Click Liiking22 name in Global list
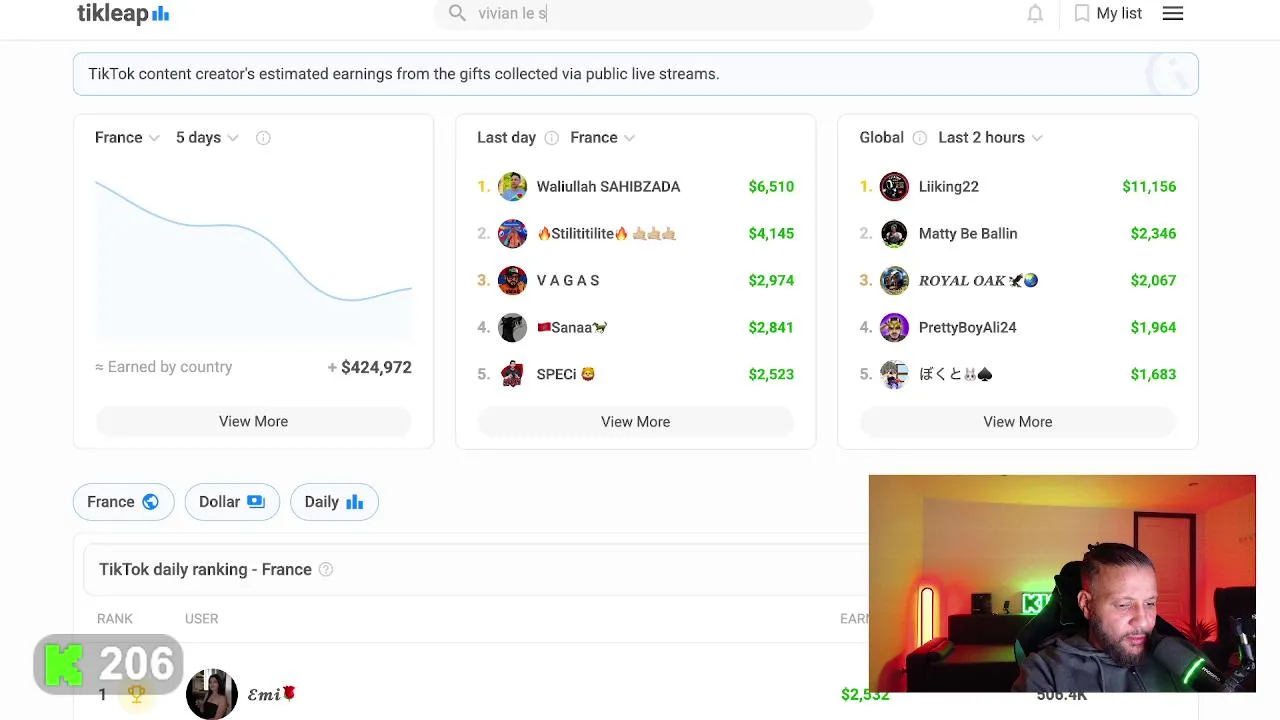This screenshot has width=1280, height=720. tap(949, 187)
